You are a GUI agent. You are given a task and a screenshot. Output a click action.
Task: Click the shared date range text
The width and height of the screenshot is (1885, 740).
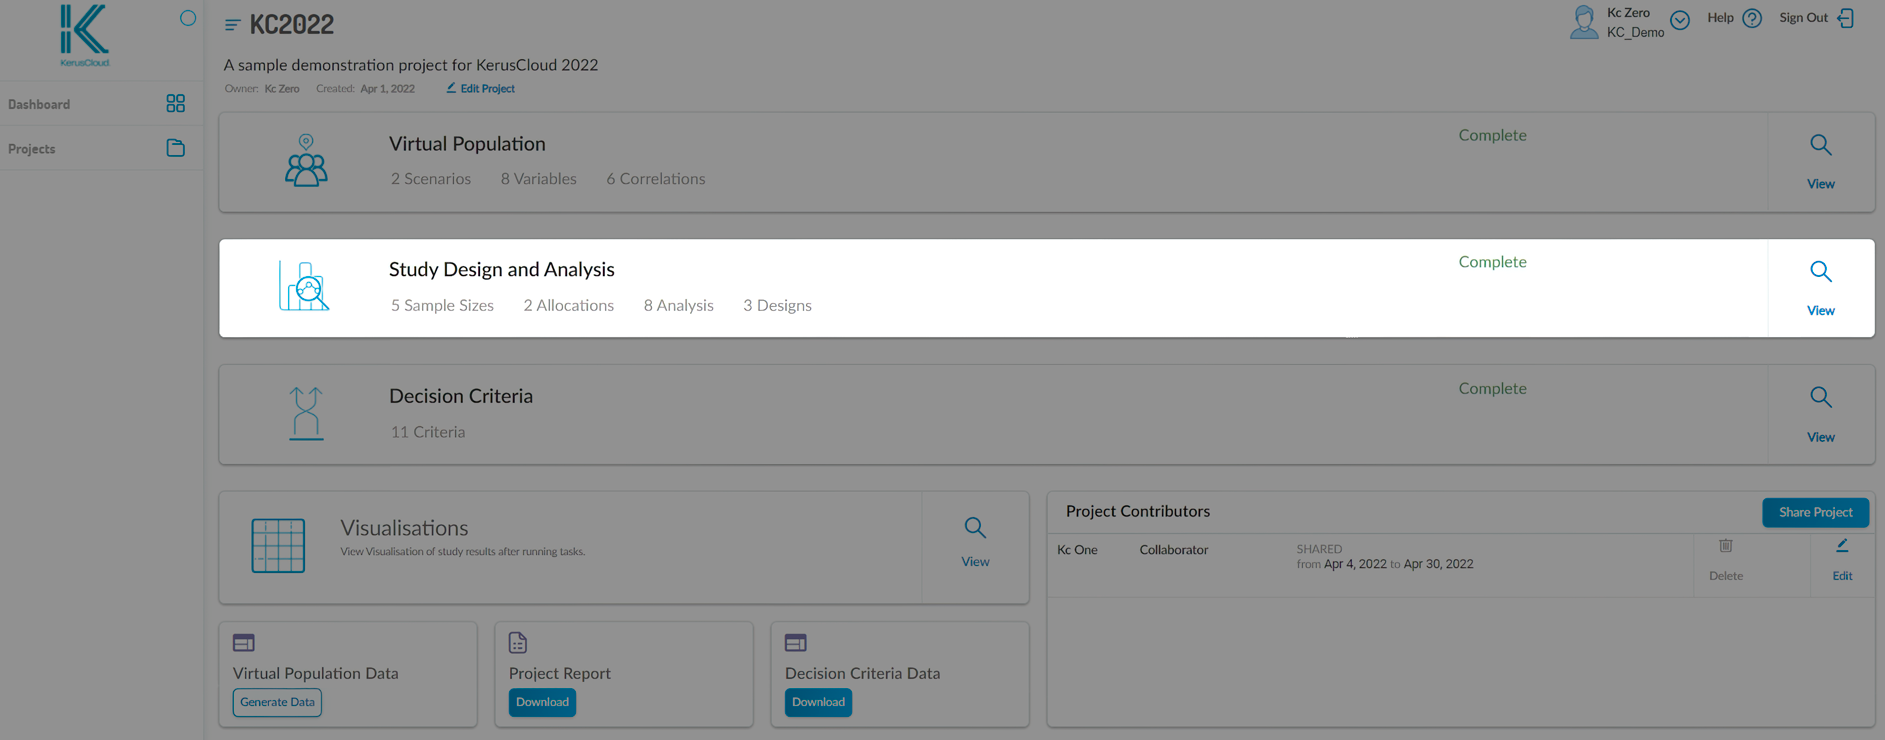1385,564
